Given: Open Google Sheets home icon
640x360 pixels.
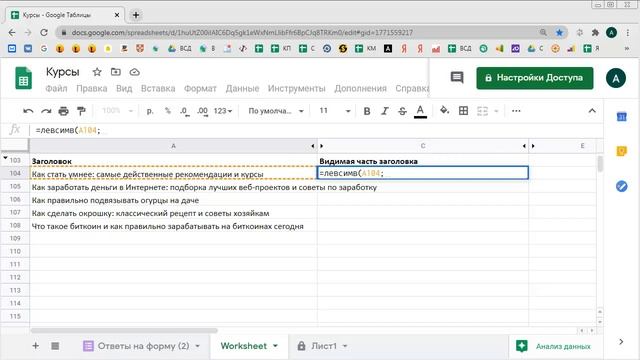Looking at the screenshot, I should tap(24, 78).
